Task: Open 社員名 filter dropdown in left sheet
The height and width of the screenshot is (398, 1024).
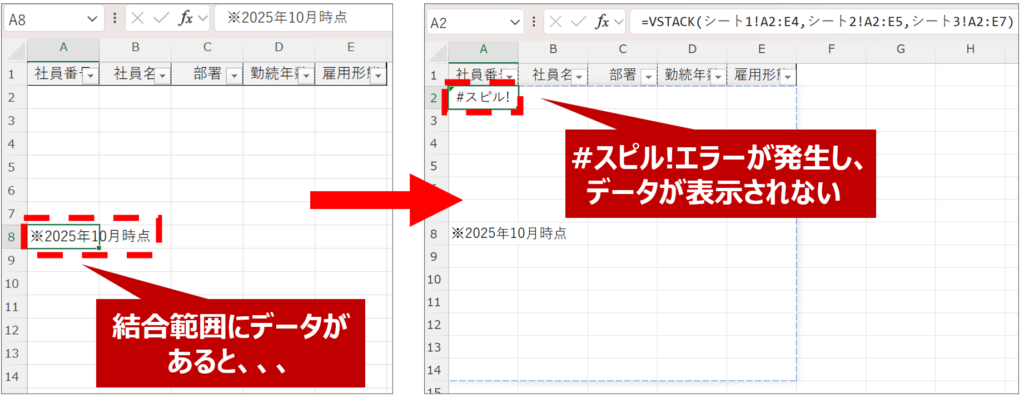Action: [162, 76]
